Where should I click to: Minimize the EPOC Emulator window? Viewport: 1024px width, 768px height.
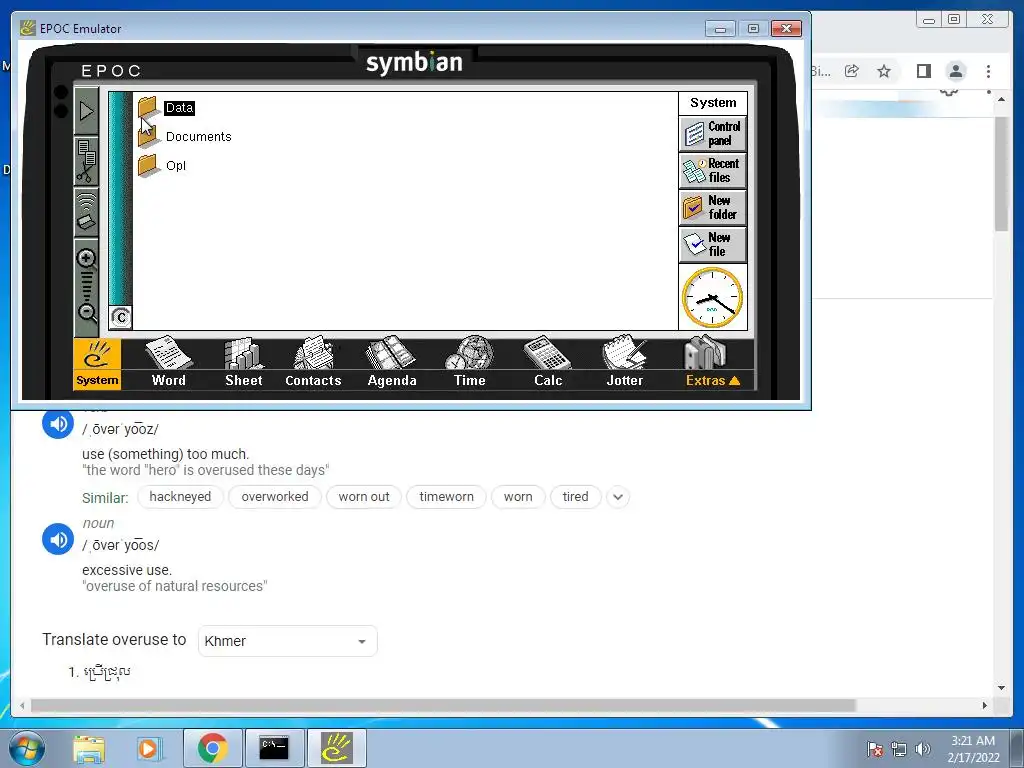pyautogui.click(x=720, y=29)
